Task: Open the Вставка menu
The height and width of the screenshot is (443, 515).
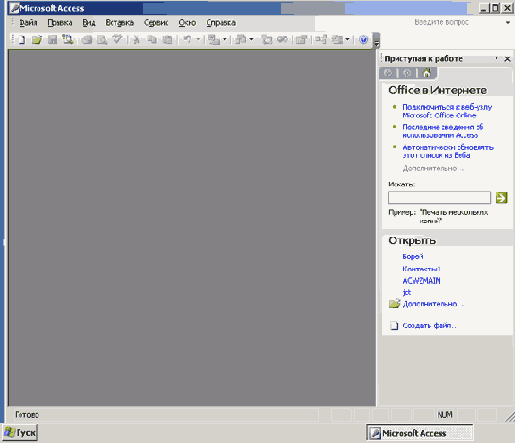Action: (120, 23)
